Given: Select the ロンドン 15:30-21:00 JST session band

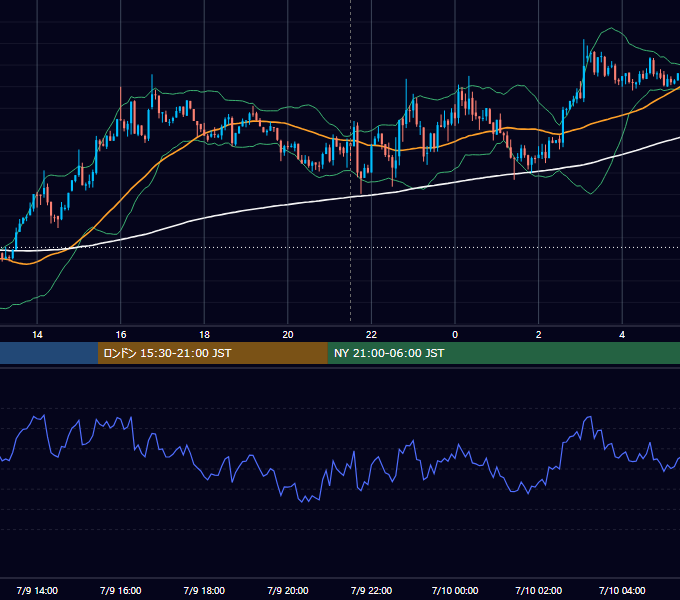Looking at the screenshot, I should click(x=212, y=353).
